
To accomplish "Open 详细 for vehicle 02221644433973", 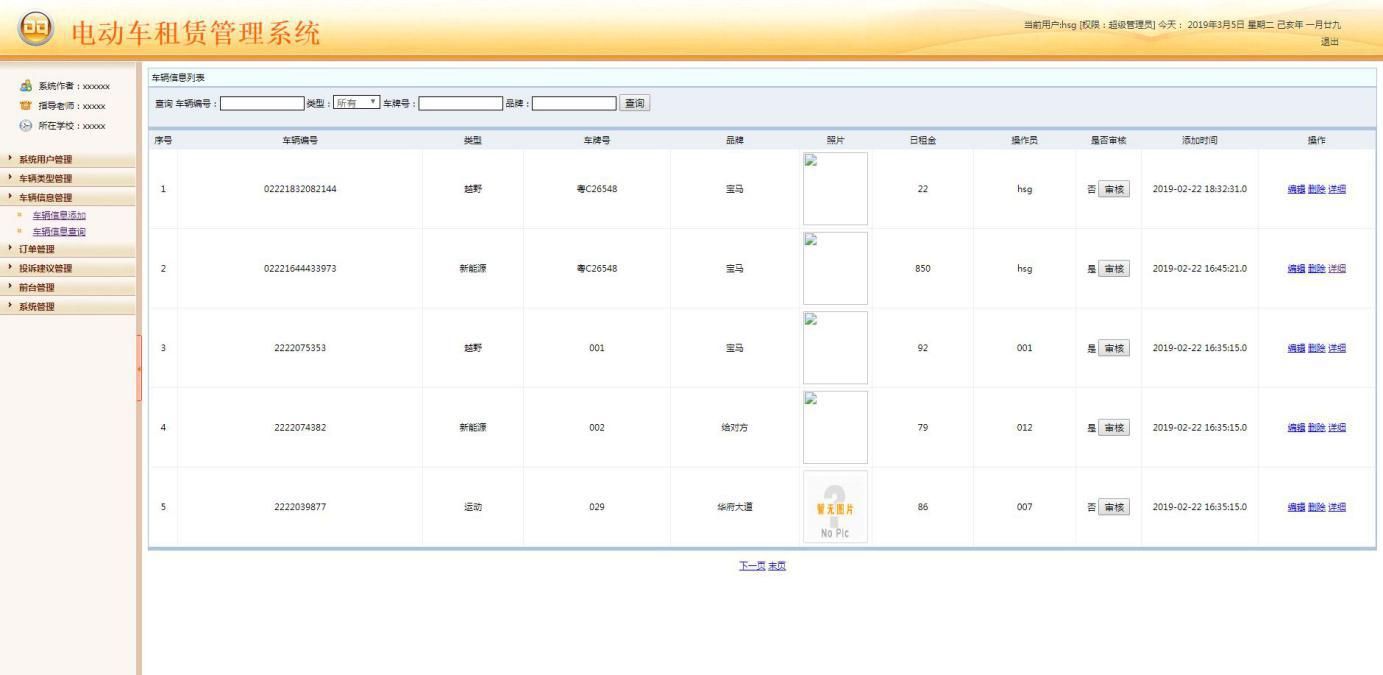I will coord(1337,268).
